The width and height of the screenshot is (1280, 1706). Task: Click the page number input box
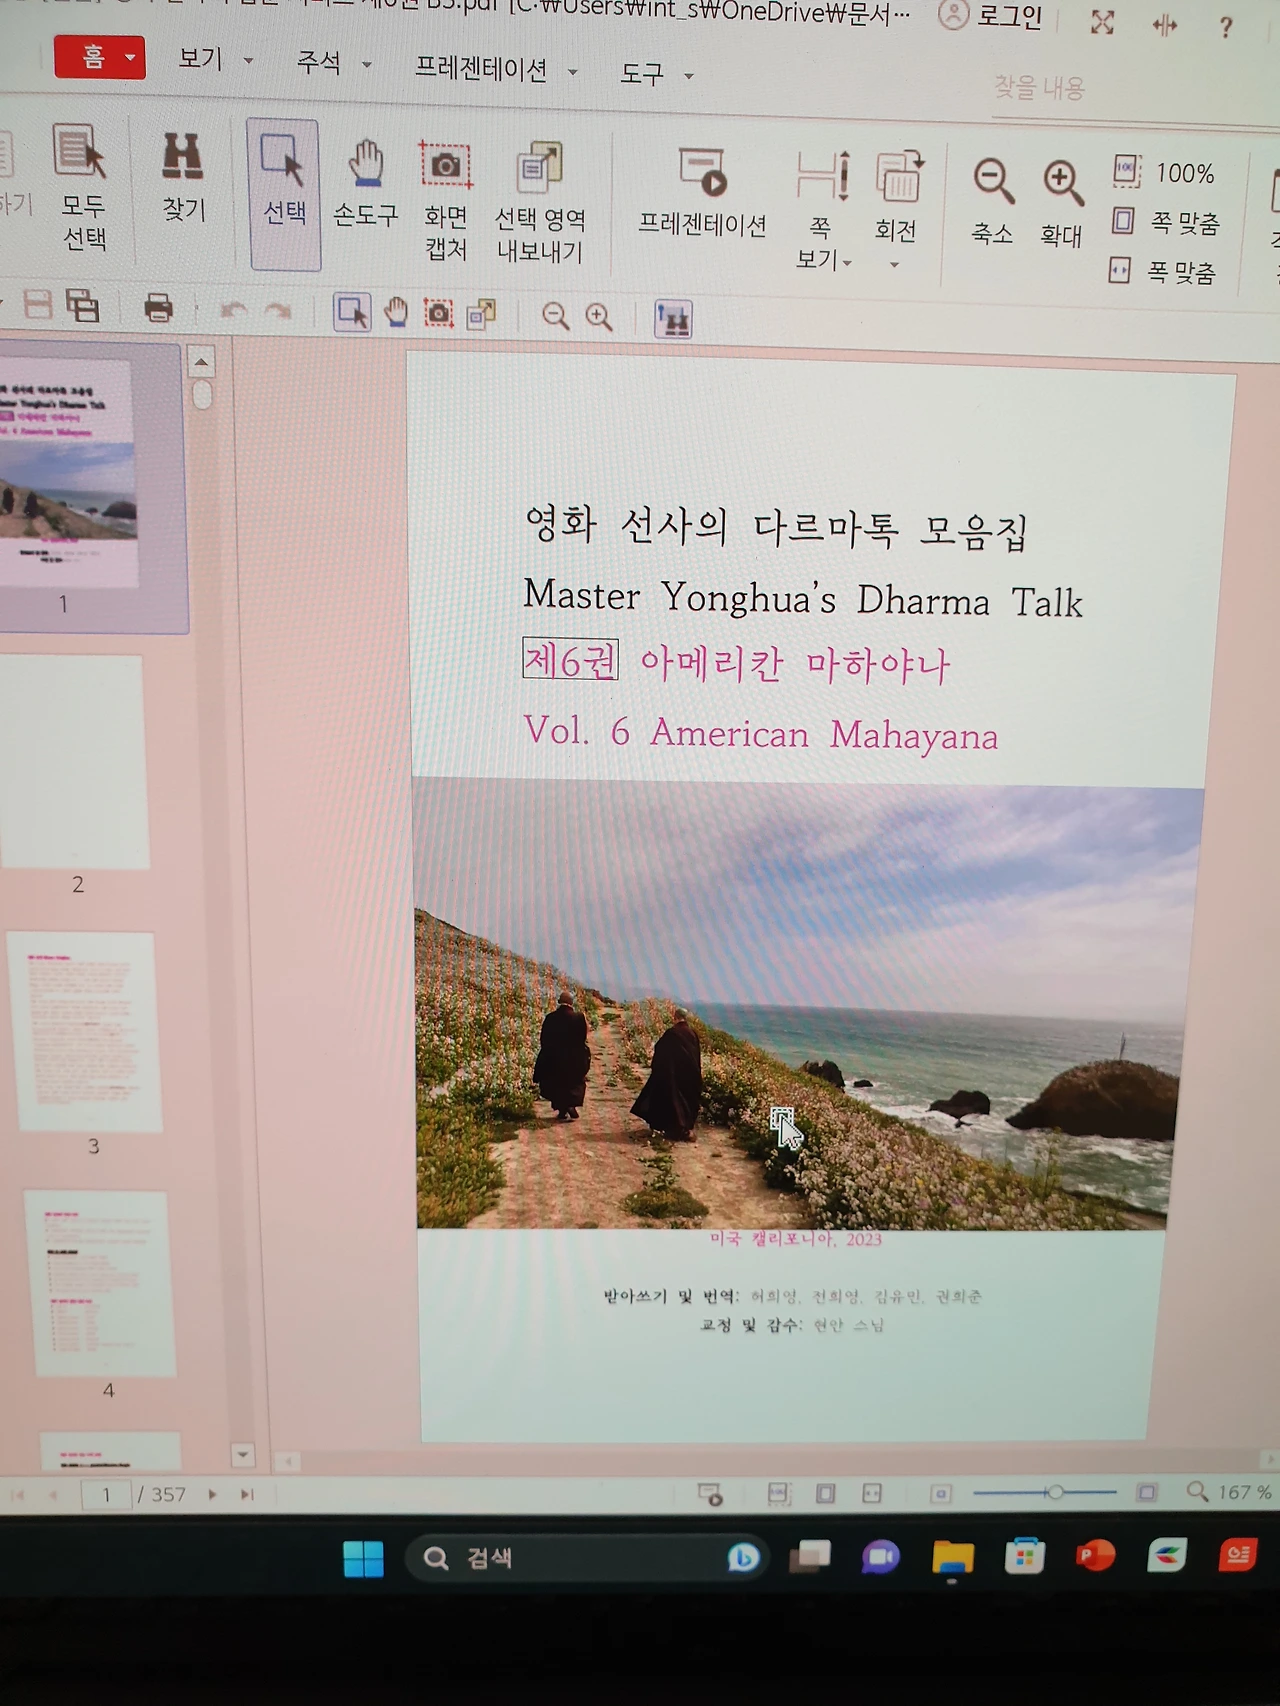point(106,1494)
